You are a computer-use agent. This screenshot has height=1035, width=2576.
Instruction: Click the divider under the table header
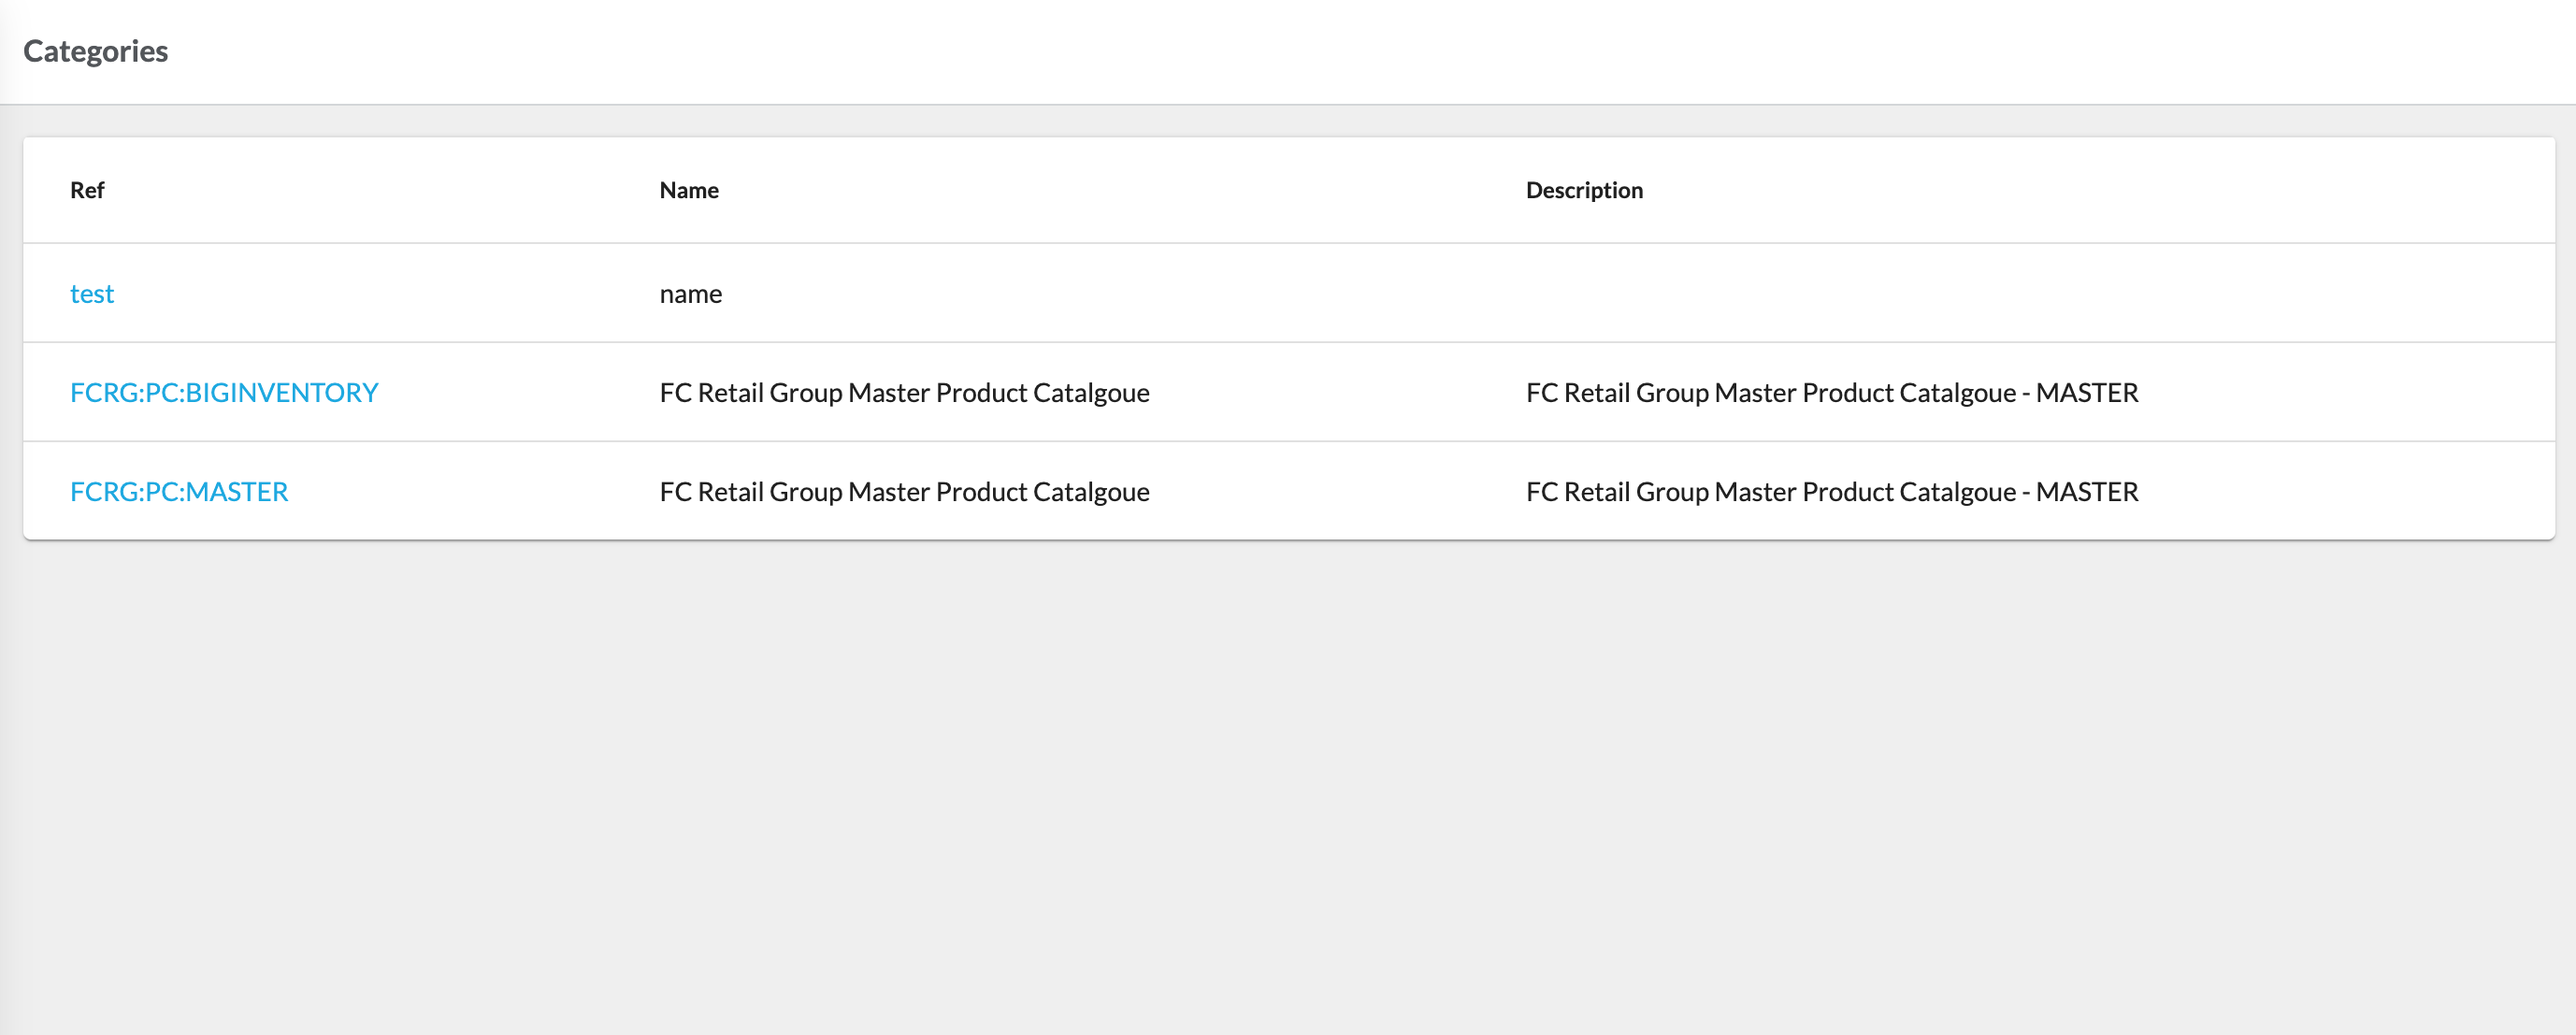(1288, 242)
